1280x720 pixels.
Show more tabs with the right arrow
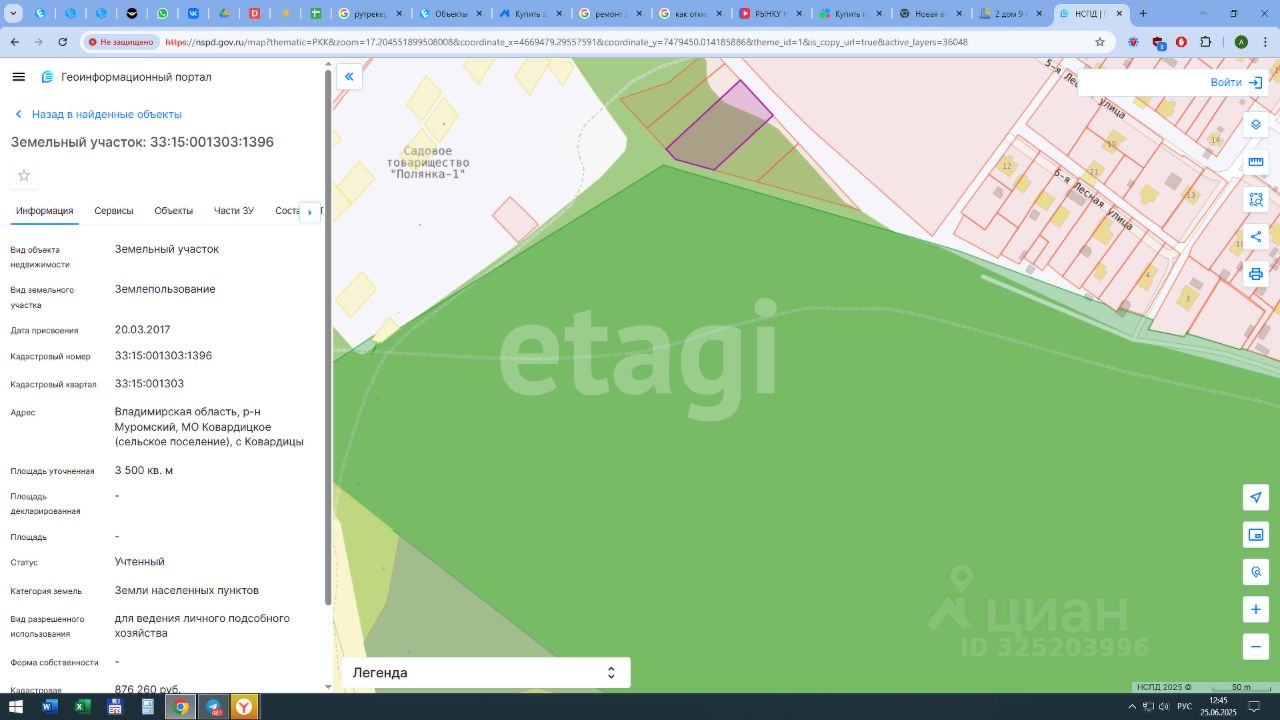[310, 212]
